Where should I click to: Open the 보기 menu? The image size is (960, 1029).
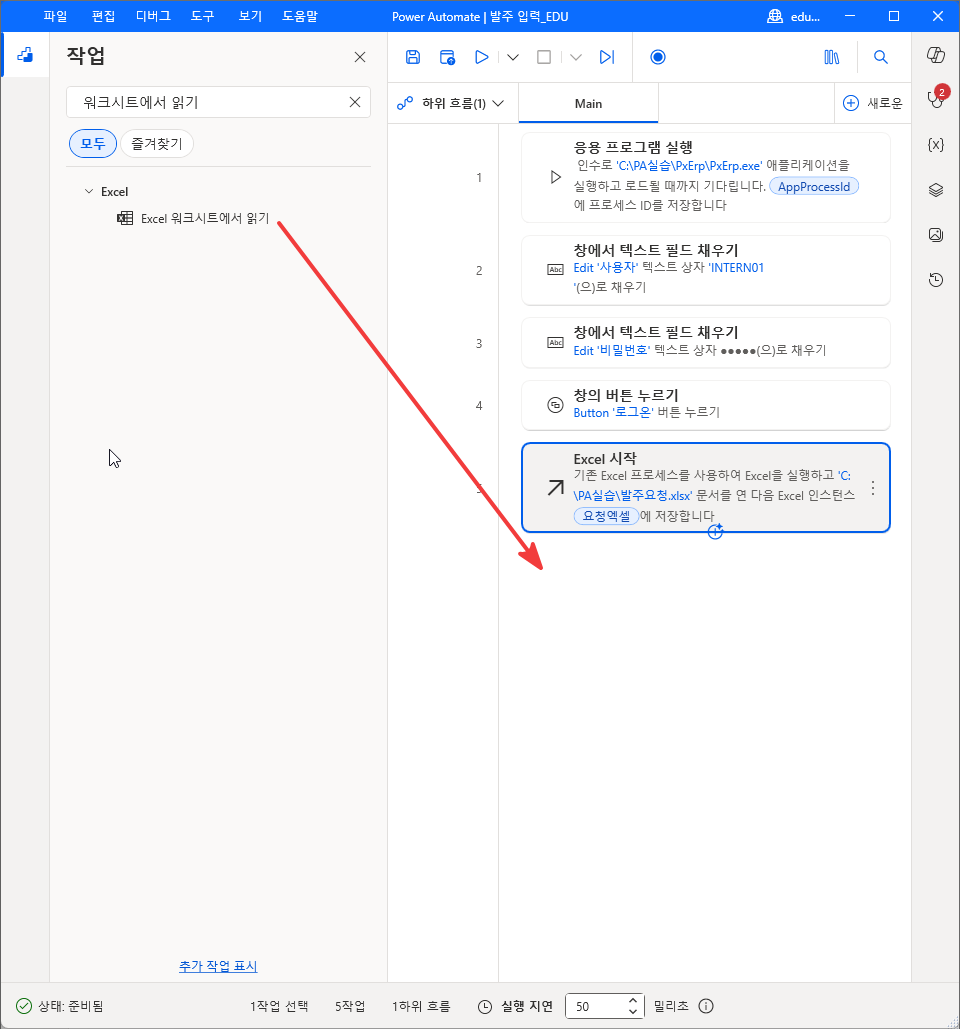(x=250, y=16)
